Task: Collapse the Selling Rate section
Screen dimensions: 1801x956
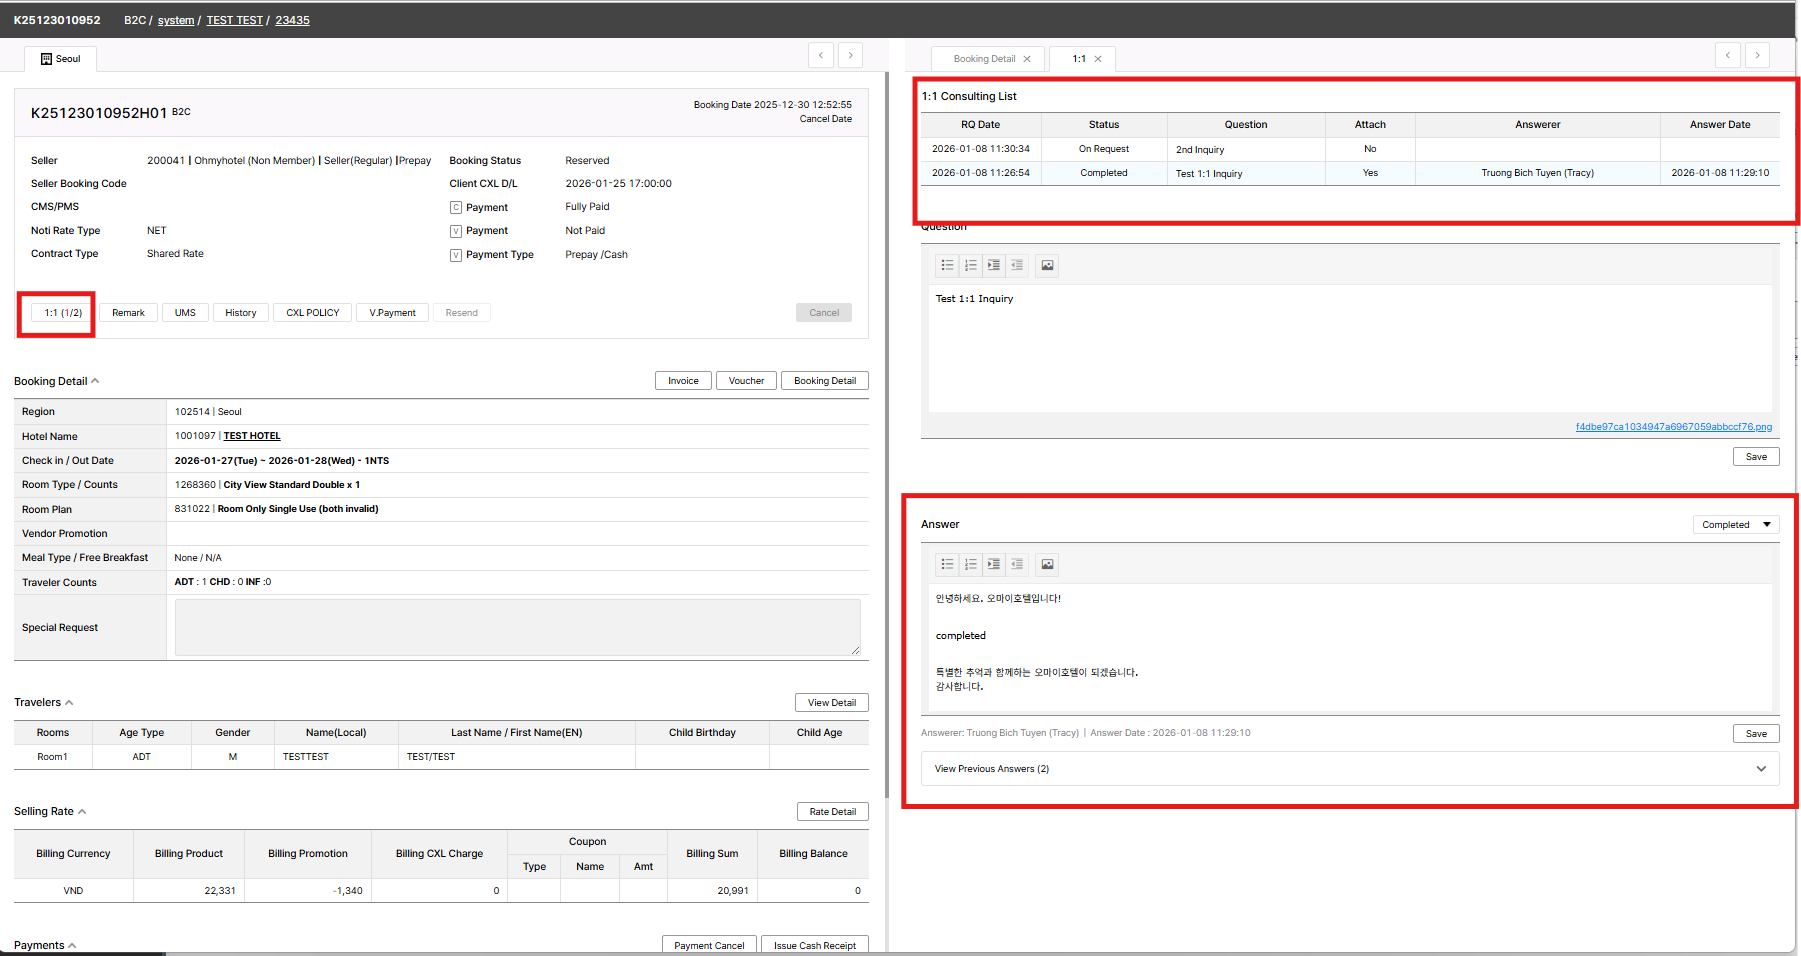Action: (82, 811)
